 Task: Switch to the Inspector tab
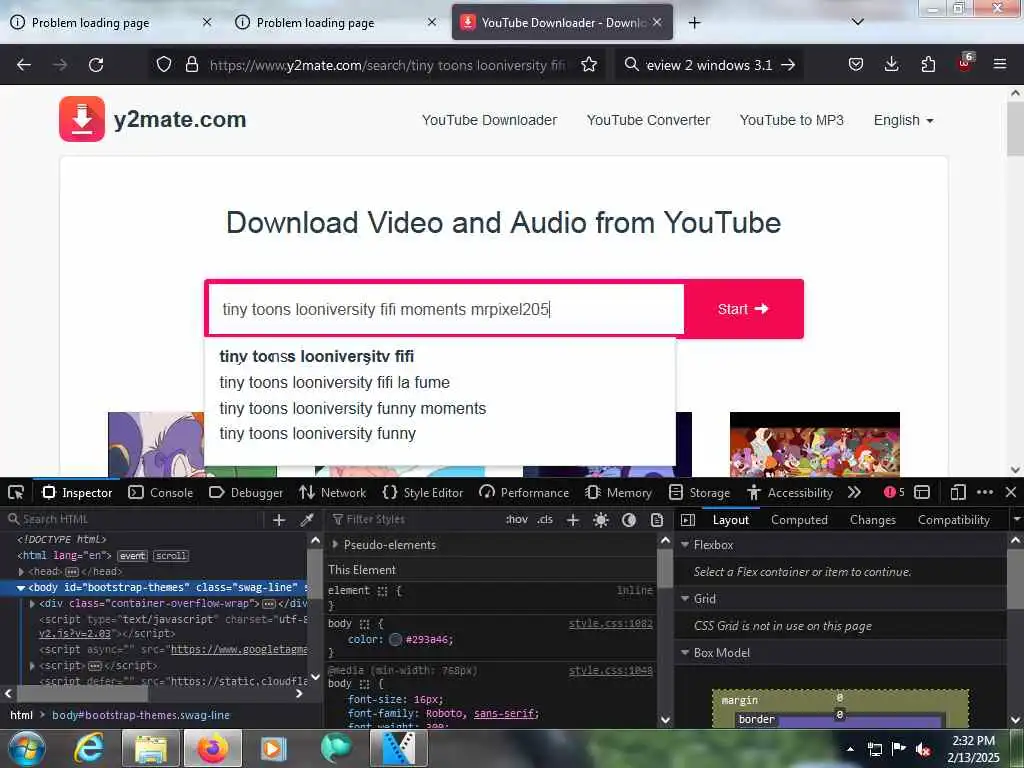click(77, 492)
